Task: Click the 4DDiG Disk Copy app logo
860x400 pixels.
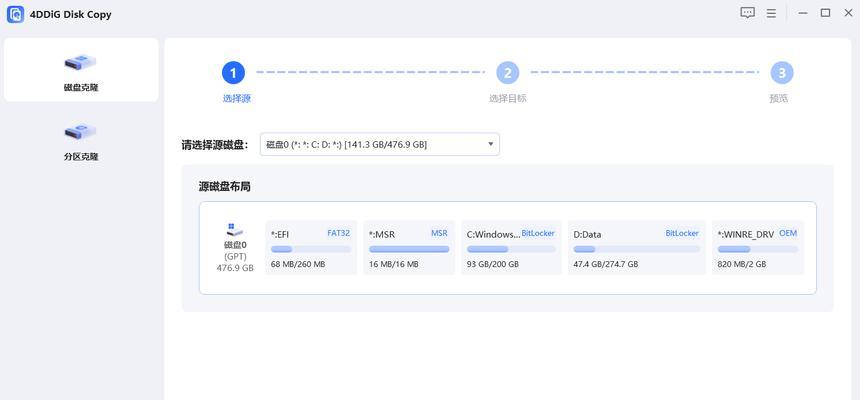Action: coord(15,14)
